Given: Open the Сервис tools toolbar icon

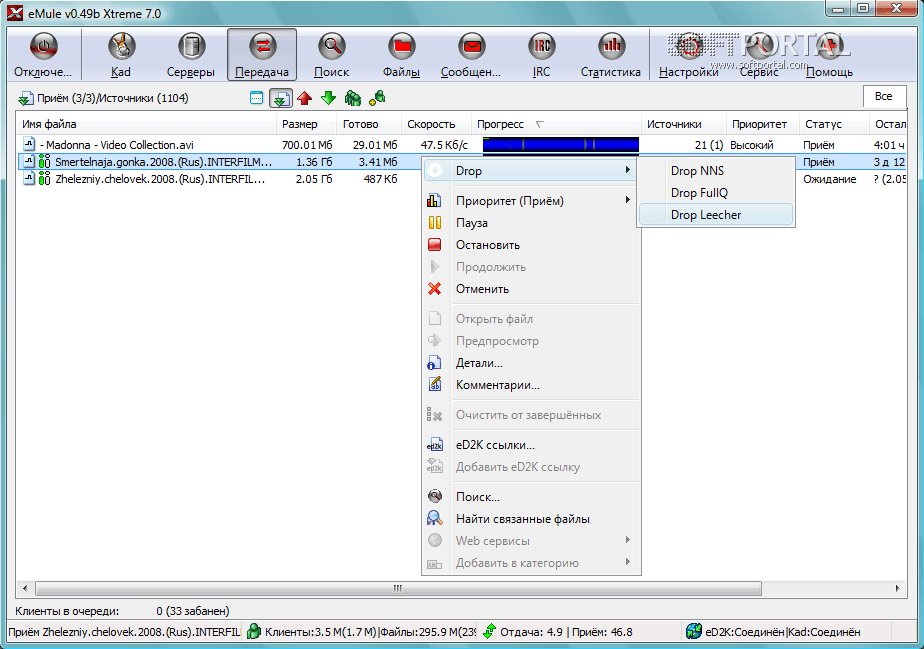Looking at the screenshot, I should tap(759, 47).
